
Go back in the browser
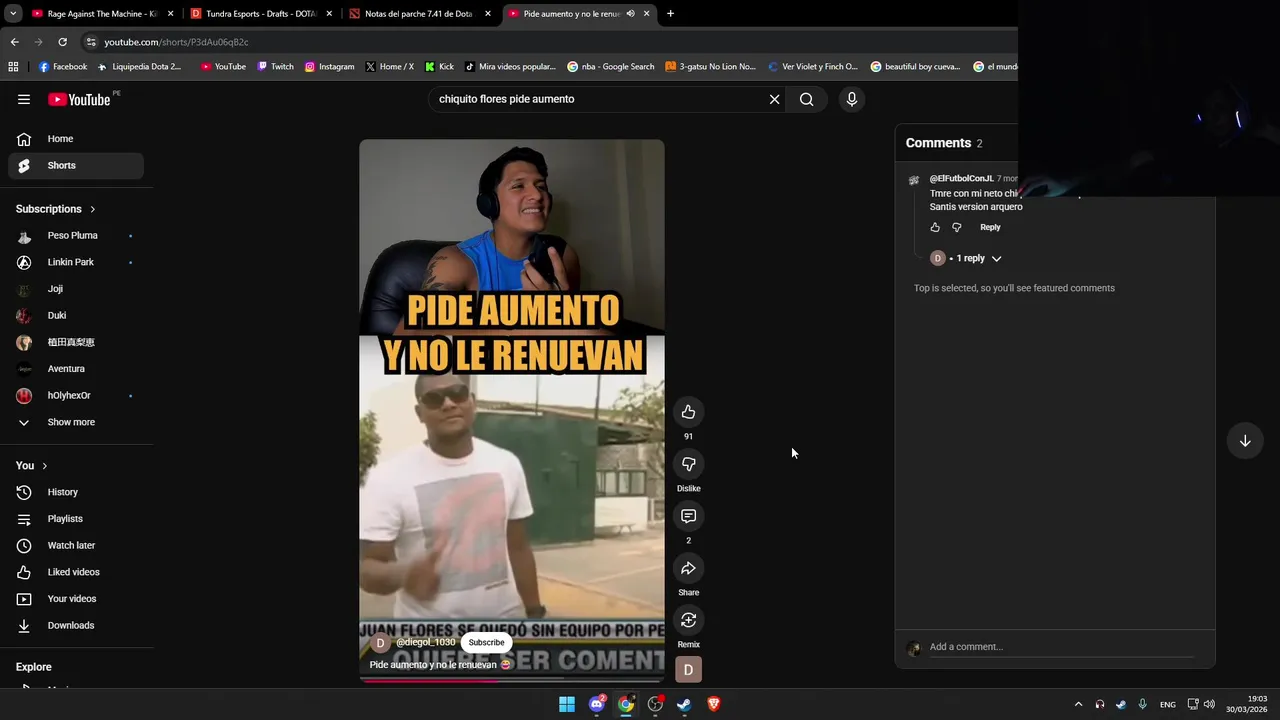tap(14, 42)
